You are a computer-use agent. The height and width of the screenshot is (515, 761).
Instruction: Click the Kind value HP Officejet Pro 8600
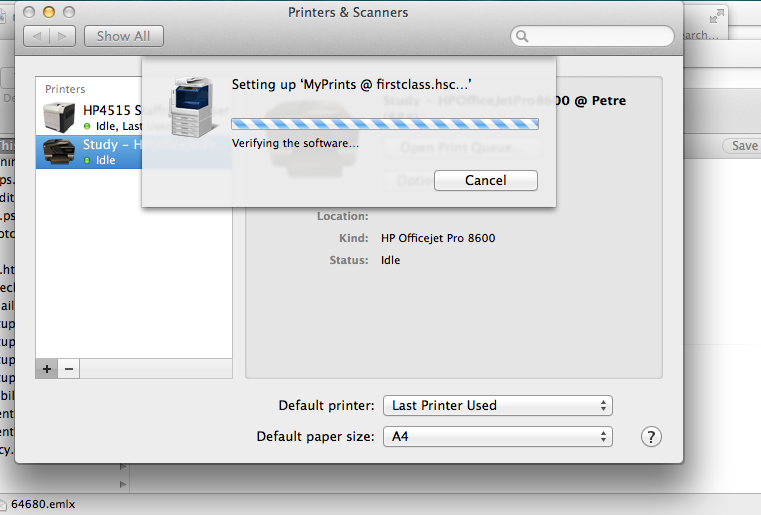438,238
